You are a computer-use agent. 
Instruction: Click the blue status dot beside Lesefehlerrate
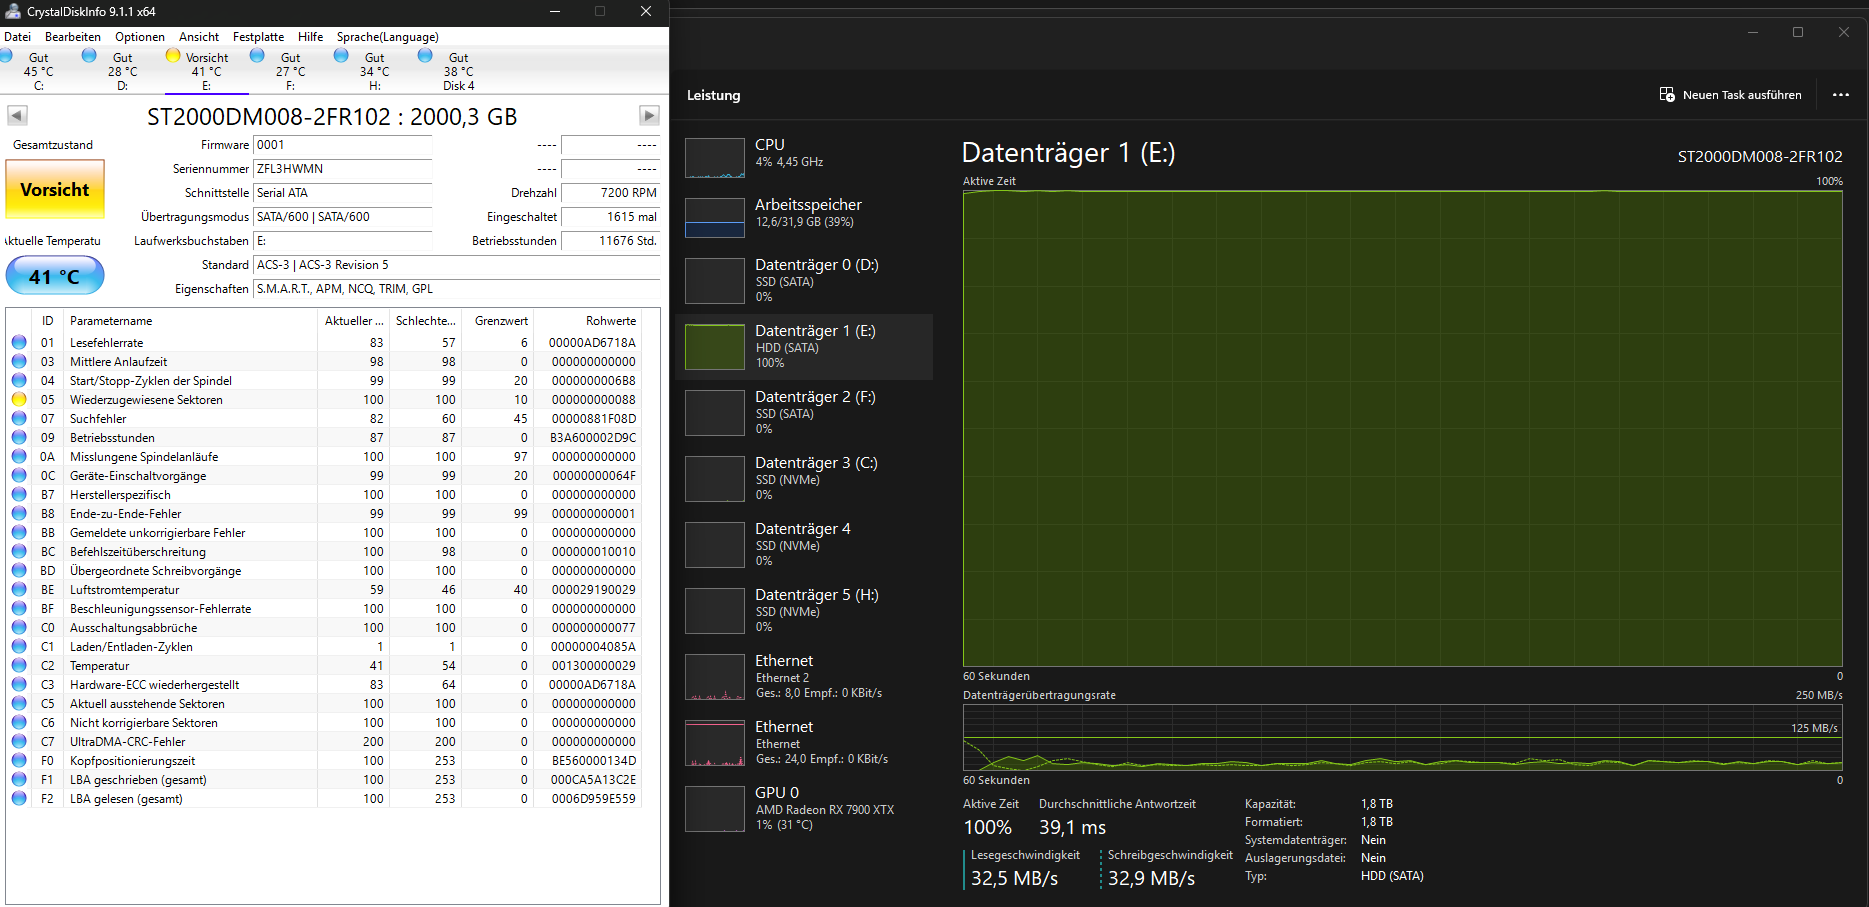point(19,342)
